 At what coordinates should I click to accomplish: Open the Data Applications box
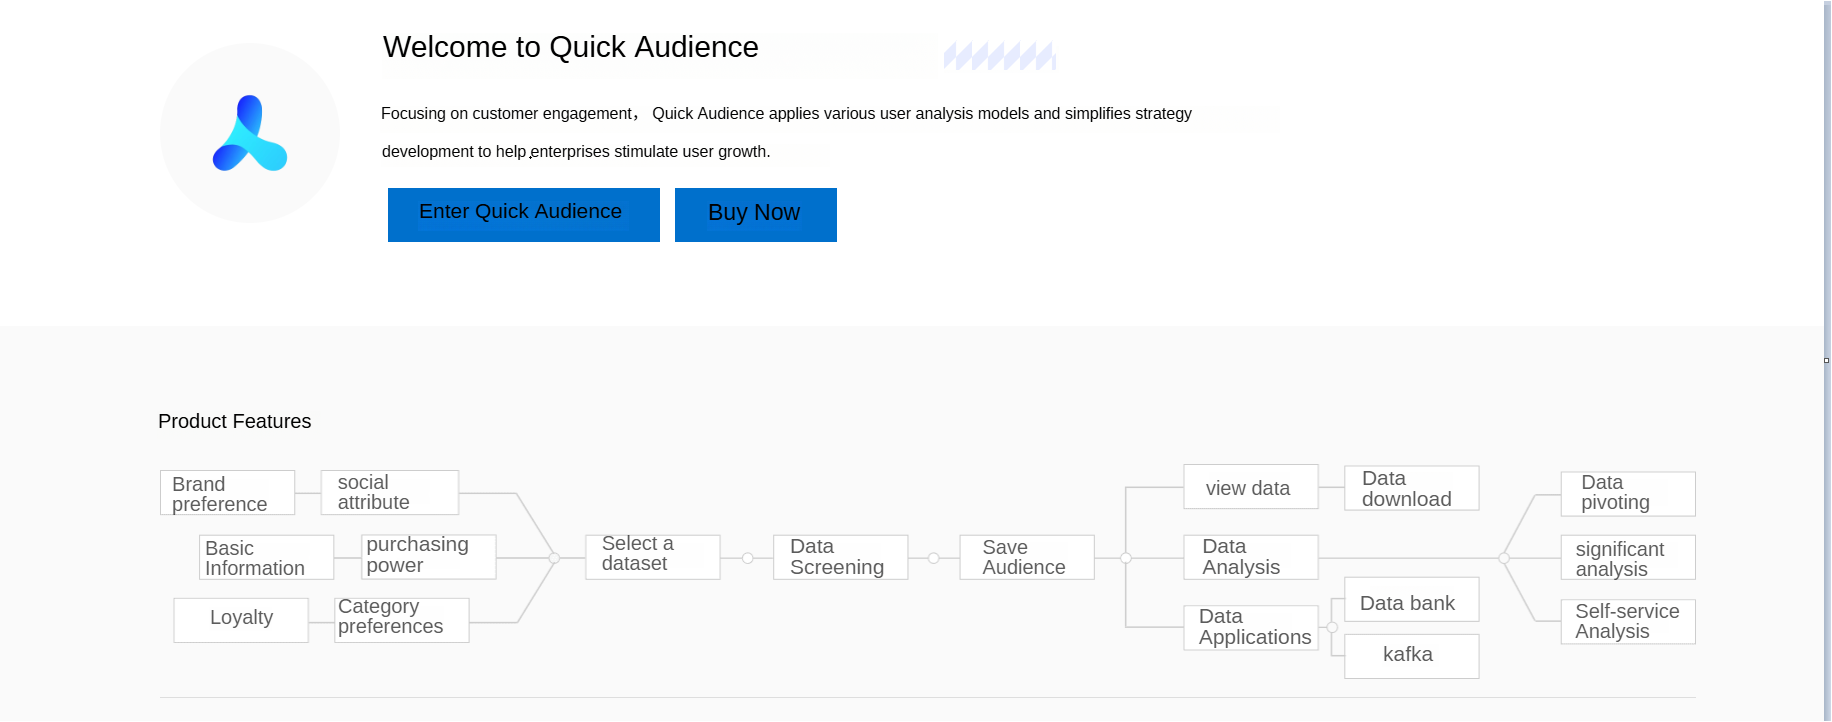[x=1250, y=627]
